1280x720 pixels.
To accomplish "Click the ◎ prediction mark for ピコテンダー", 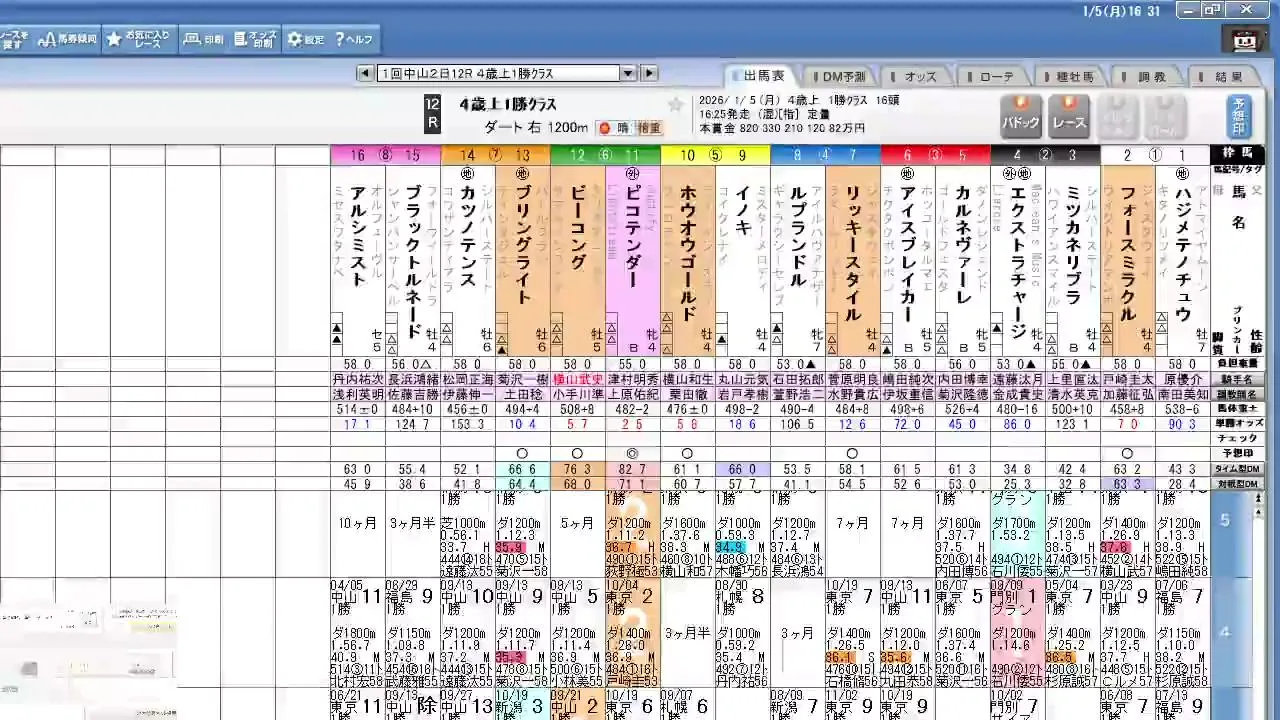I will click(x=632, y=454).
